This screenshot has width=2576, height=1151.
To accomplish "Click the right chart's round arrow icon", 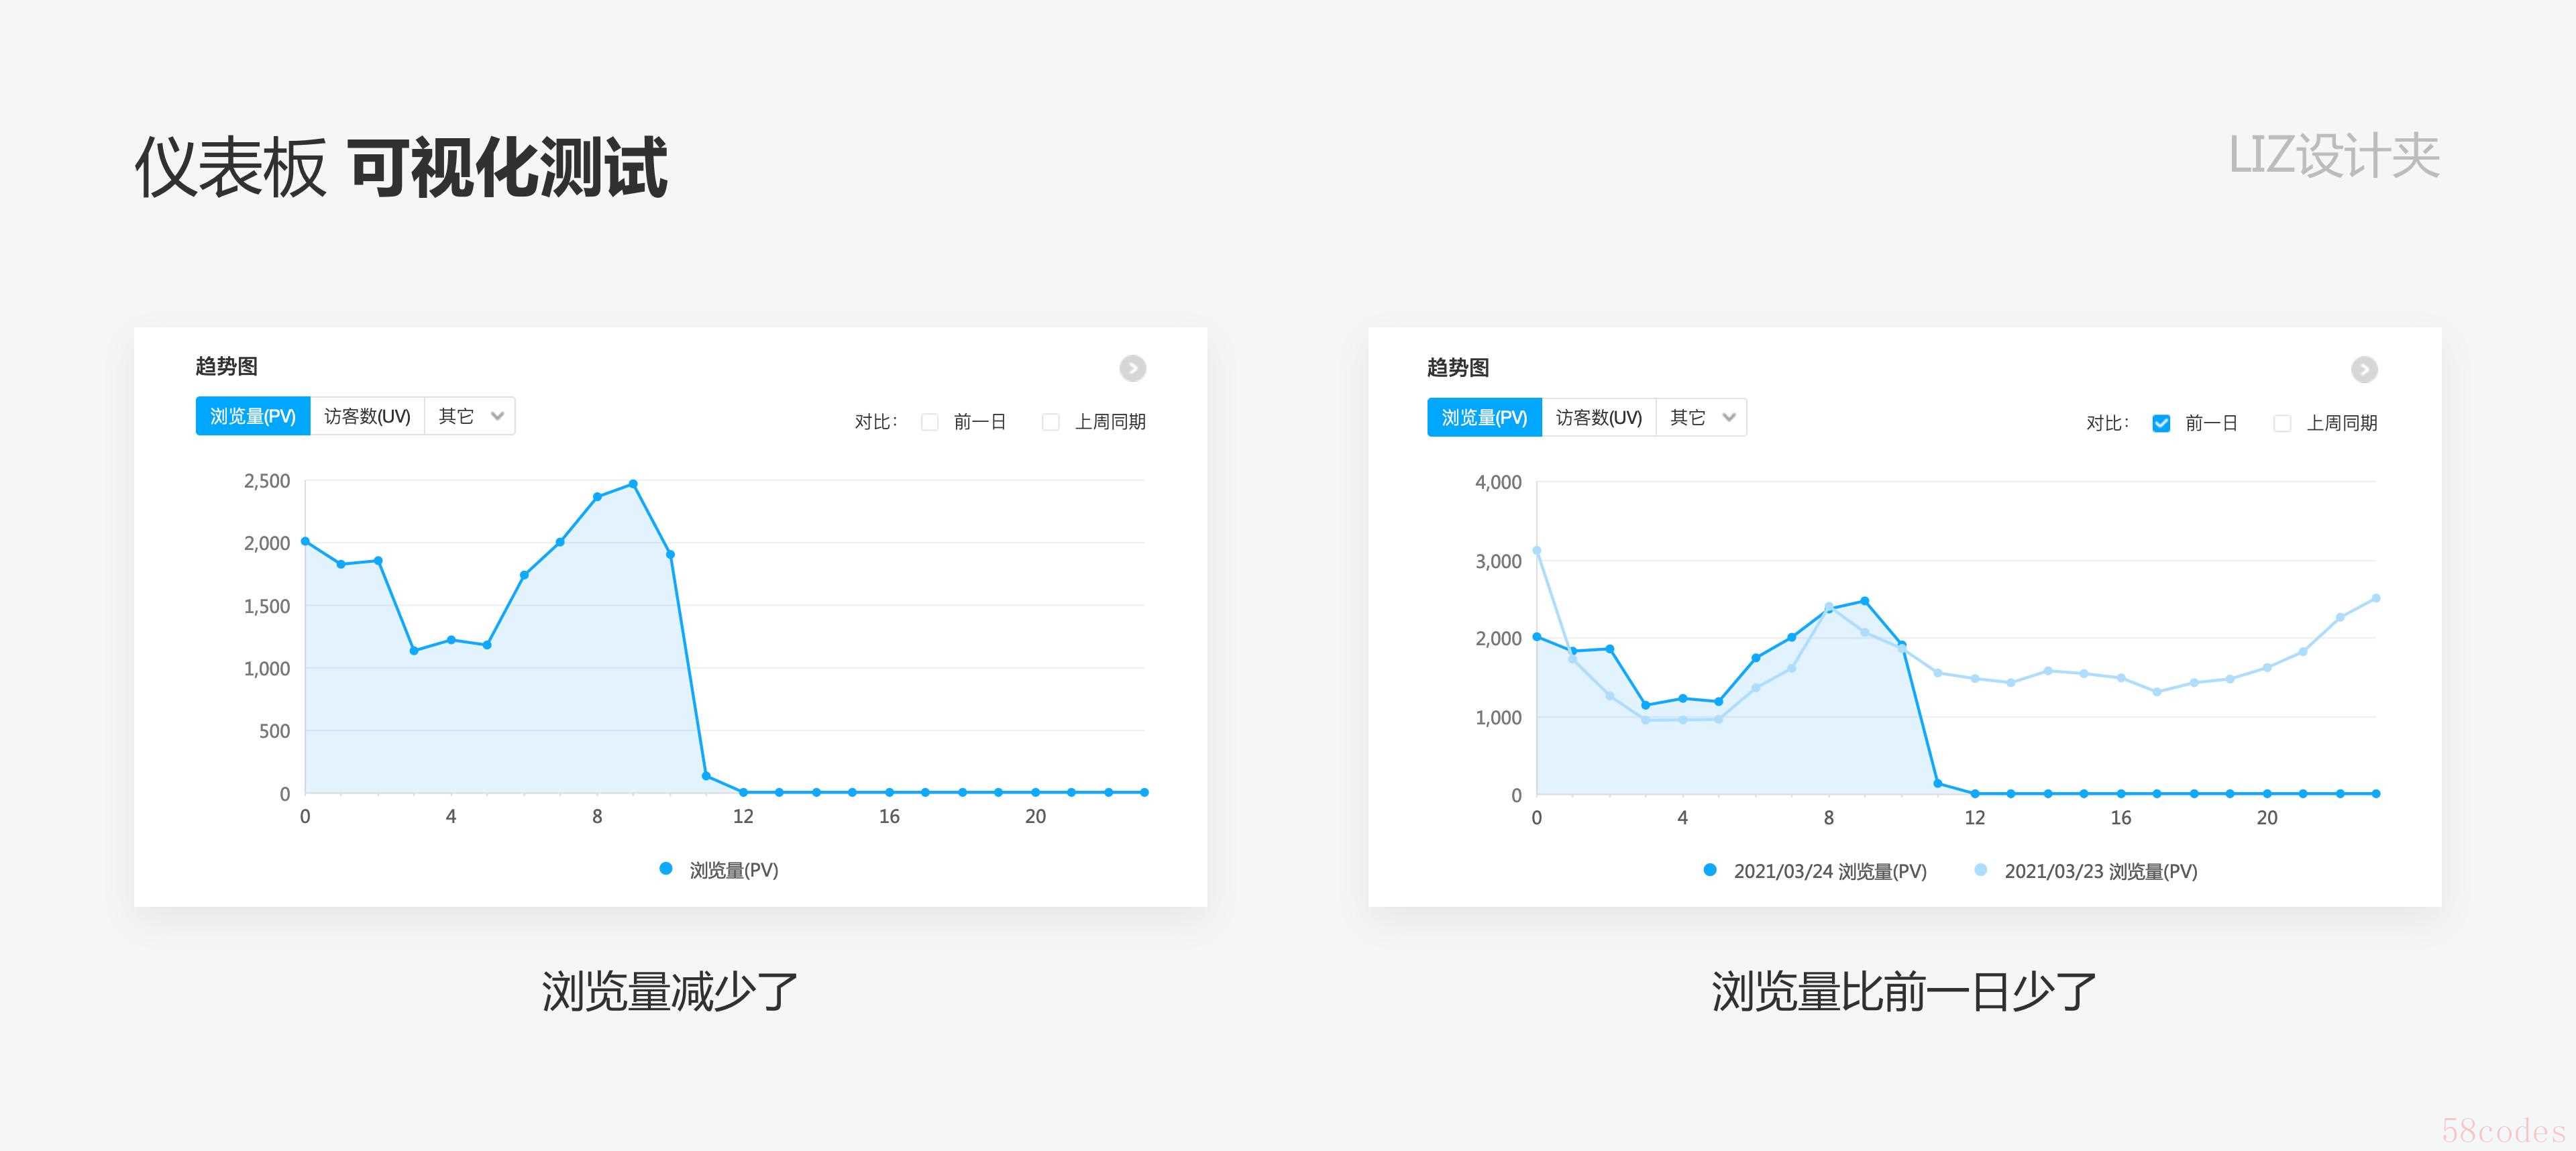I will (x=2364, y=370).
